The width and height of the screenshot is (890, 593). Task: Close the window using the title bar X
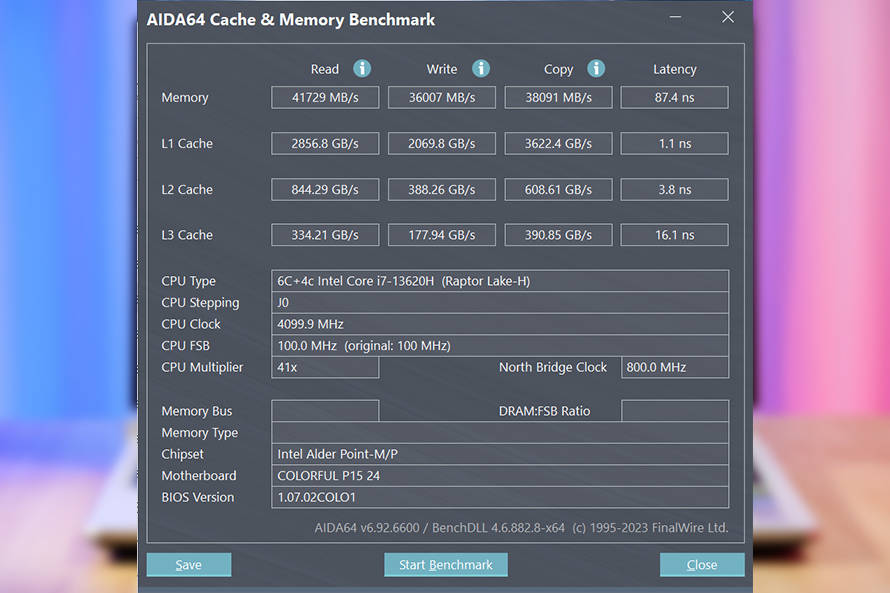click(x=728, y=17)
